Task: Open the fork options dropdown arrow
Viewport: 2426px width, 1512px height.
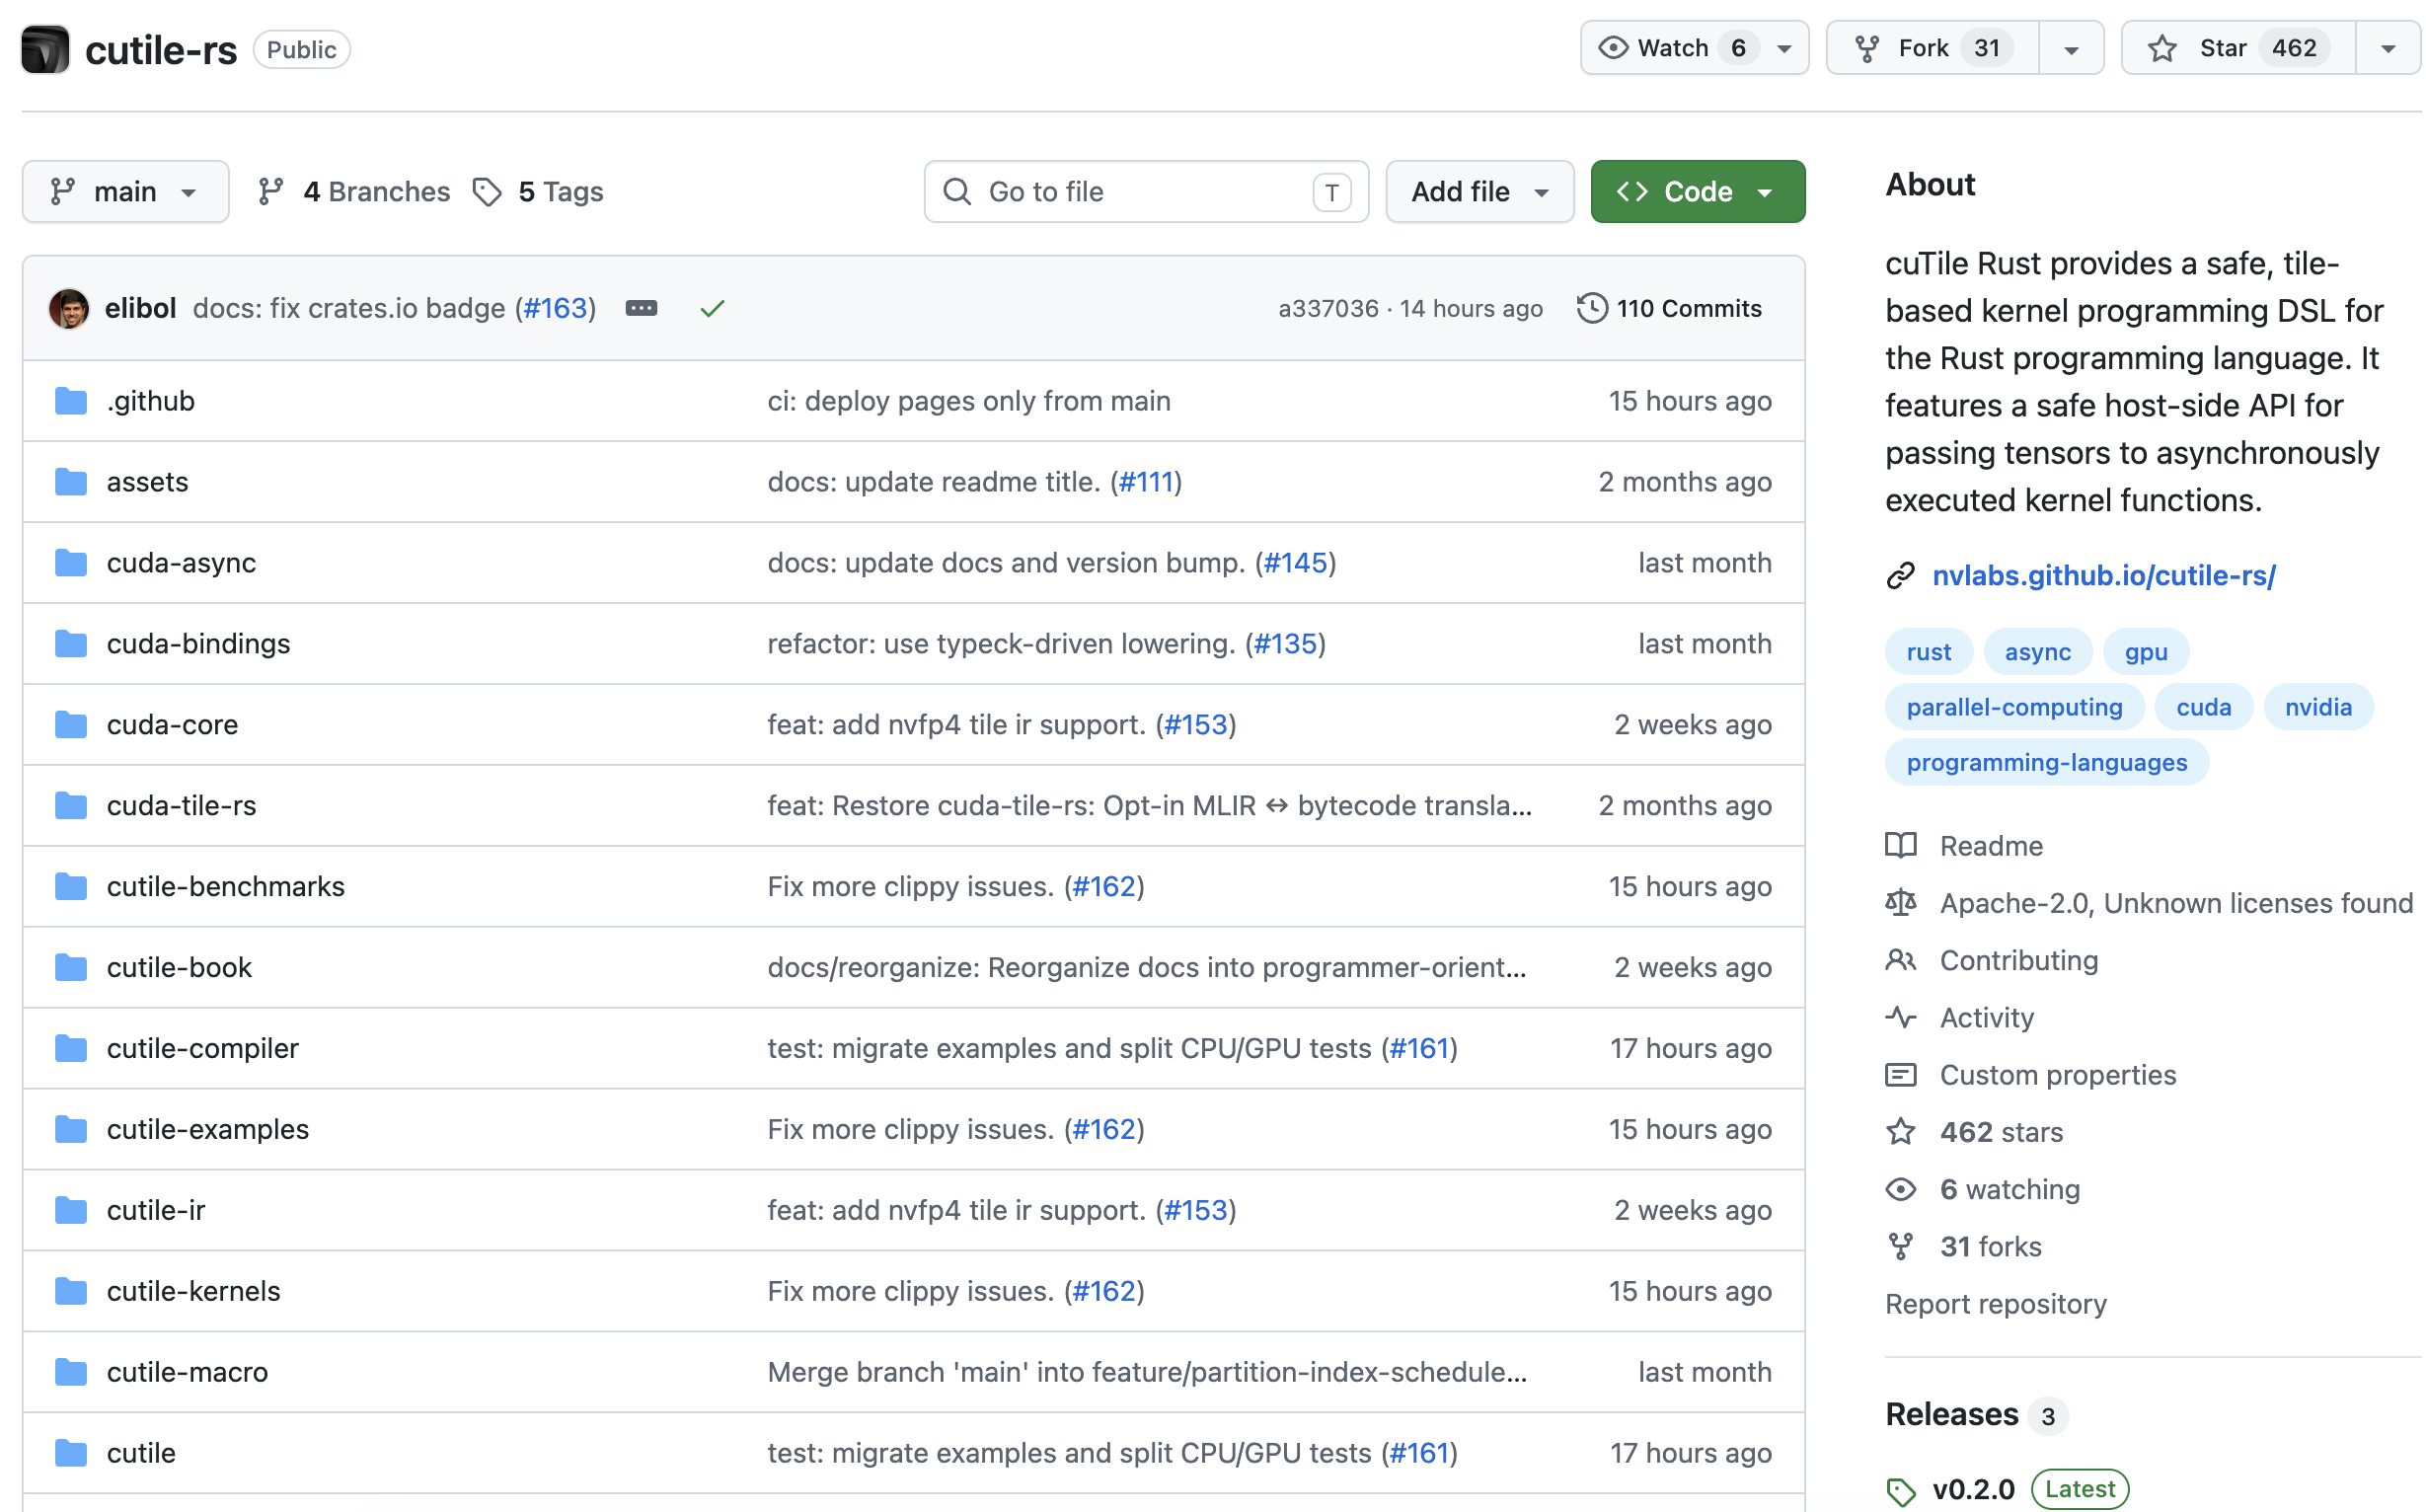Action: [x=2071, y=48]
